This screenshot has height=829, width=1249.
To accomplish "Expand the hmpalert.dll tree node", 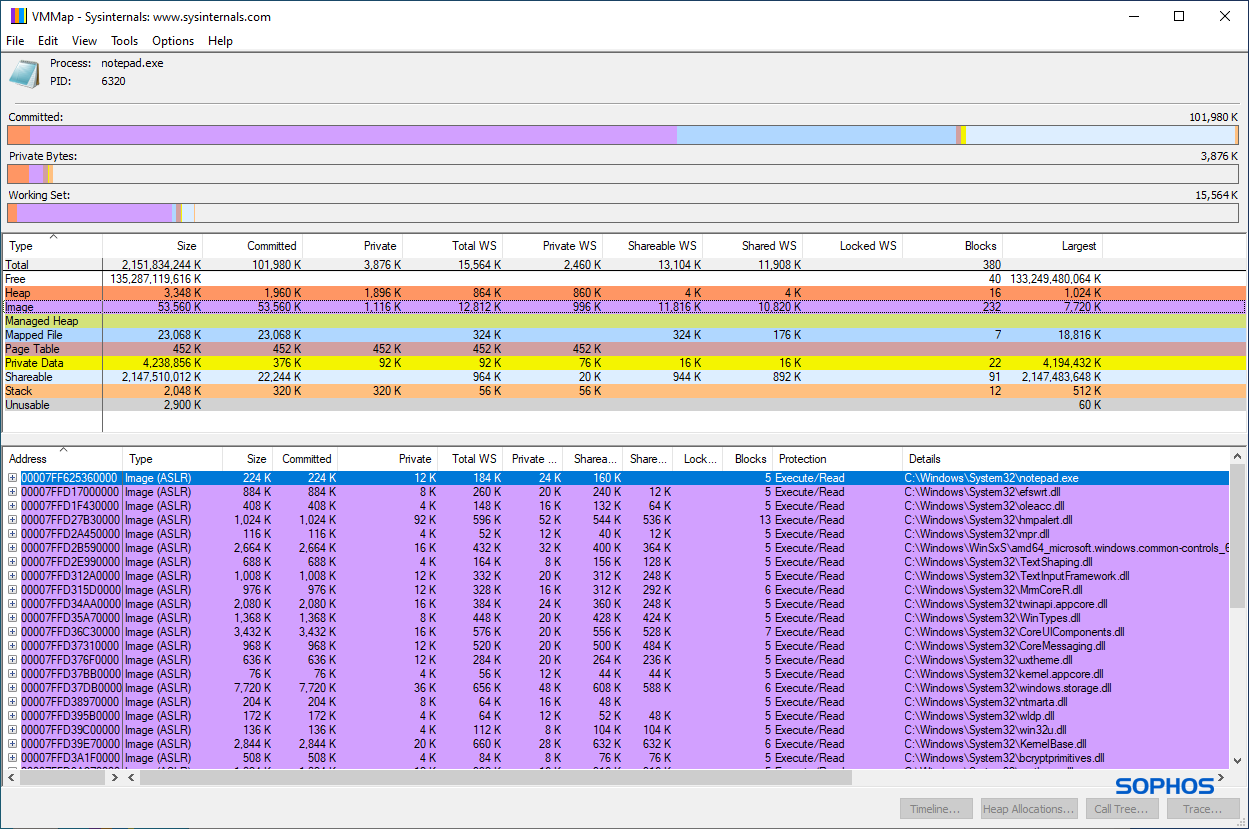I will coord(13,520).
